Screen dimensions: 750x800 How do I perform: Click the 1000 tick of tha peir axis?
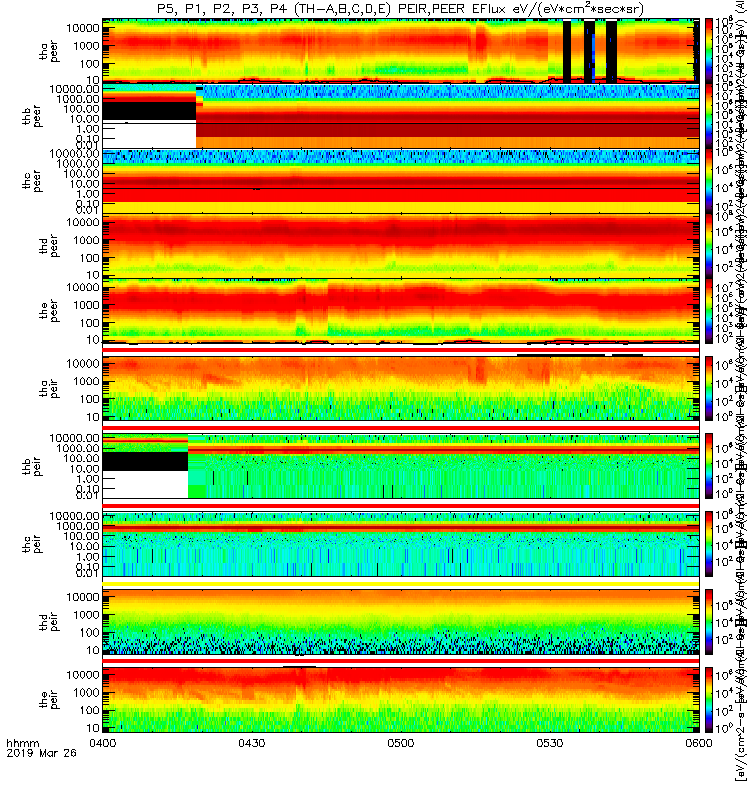[x=86, y=381]
